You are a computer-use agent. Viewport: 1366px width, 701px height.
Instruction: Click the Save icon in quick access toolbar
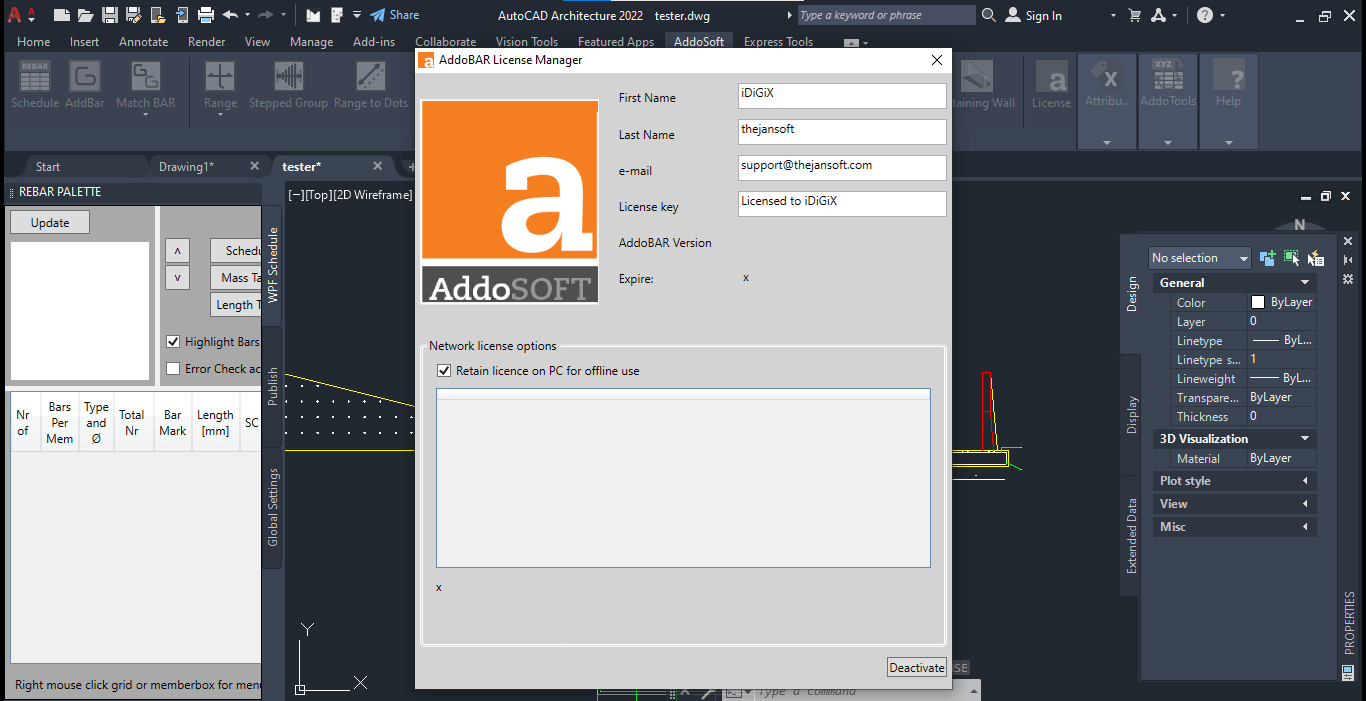(110, 15)
